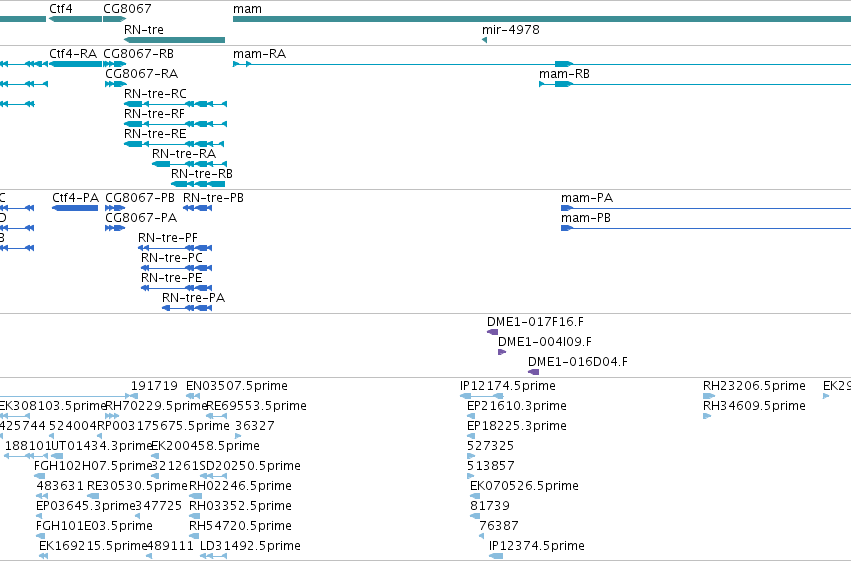The image size is (851, 561).
Task: Select EST 81739
Action: click(x=474, y=516)
